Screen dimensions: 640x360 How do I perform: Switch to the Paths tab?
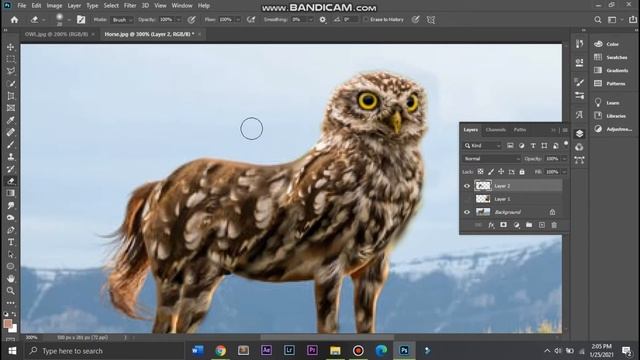[520, 130]
